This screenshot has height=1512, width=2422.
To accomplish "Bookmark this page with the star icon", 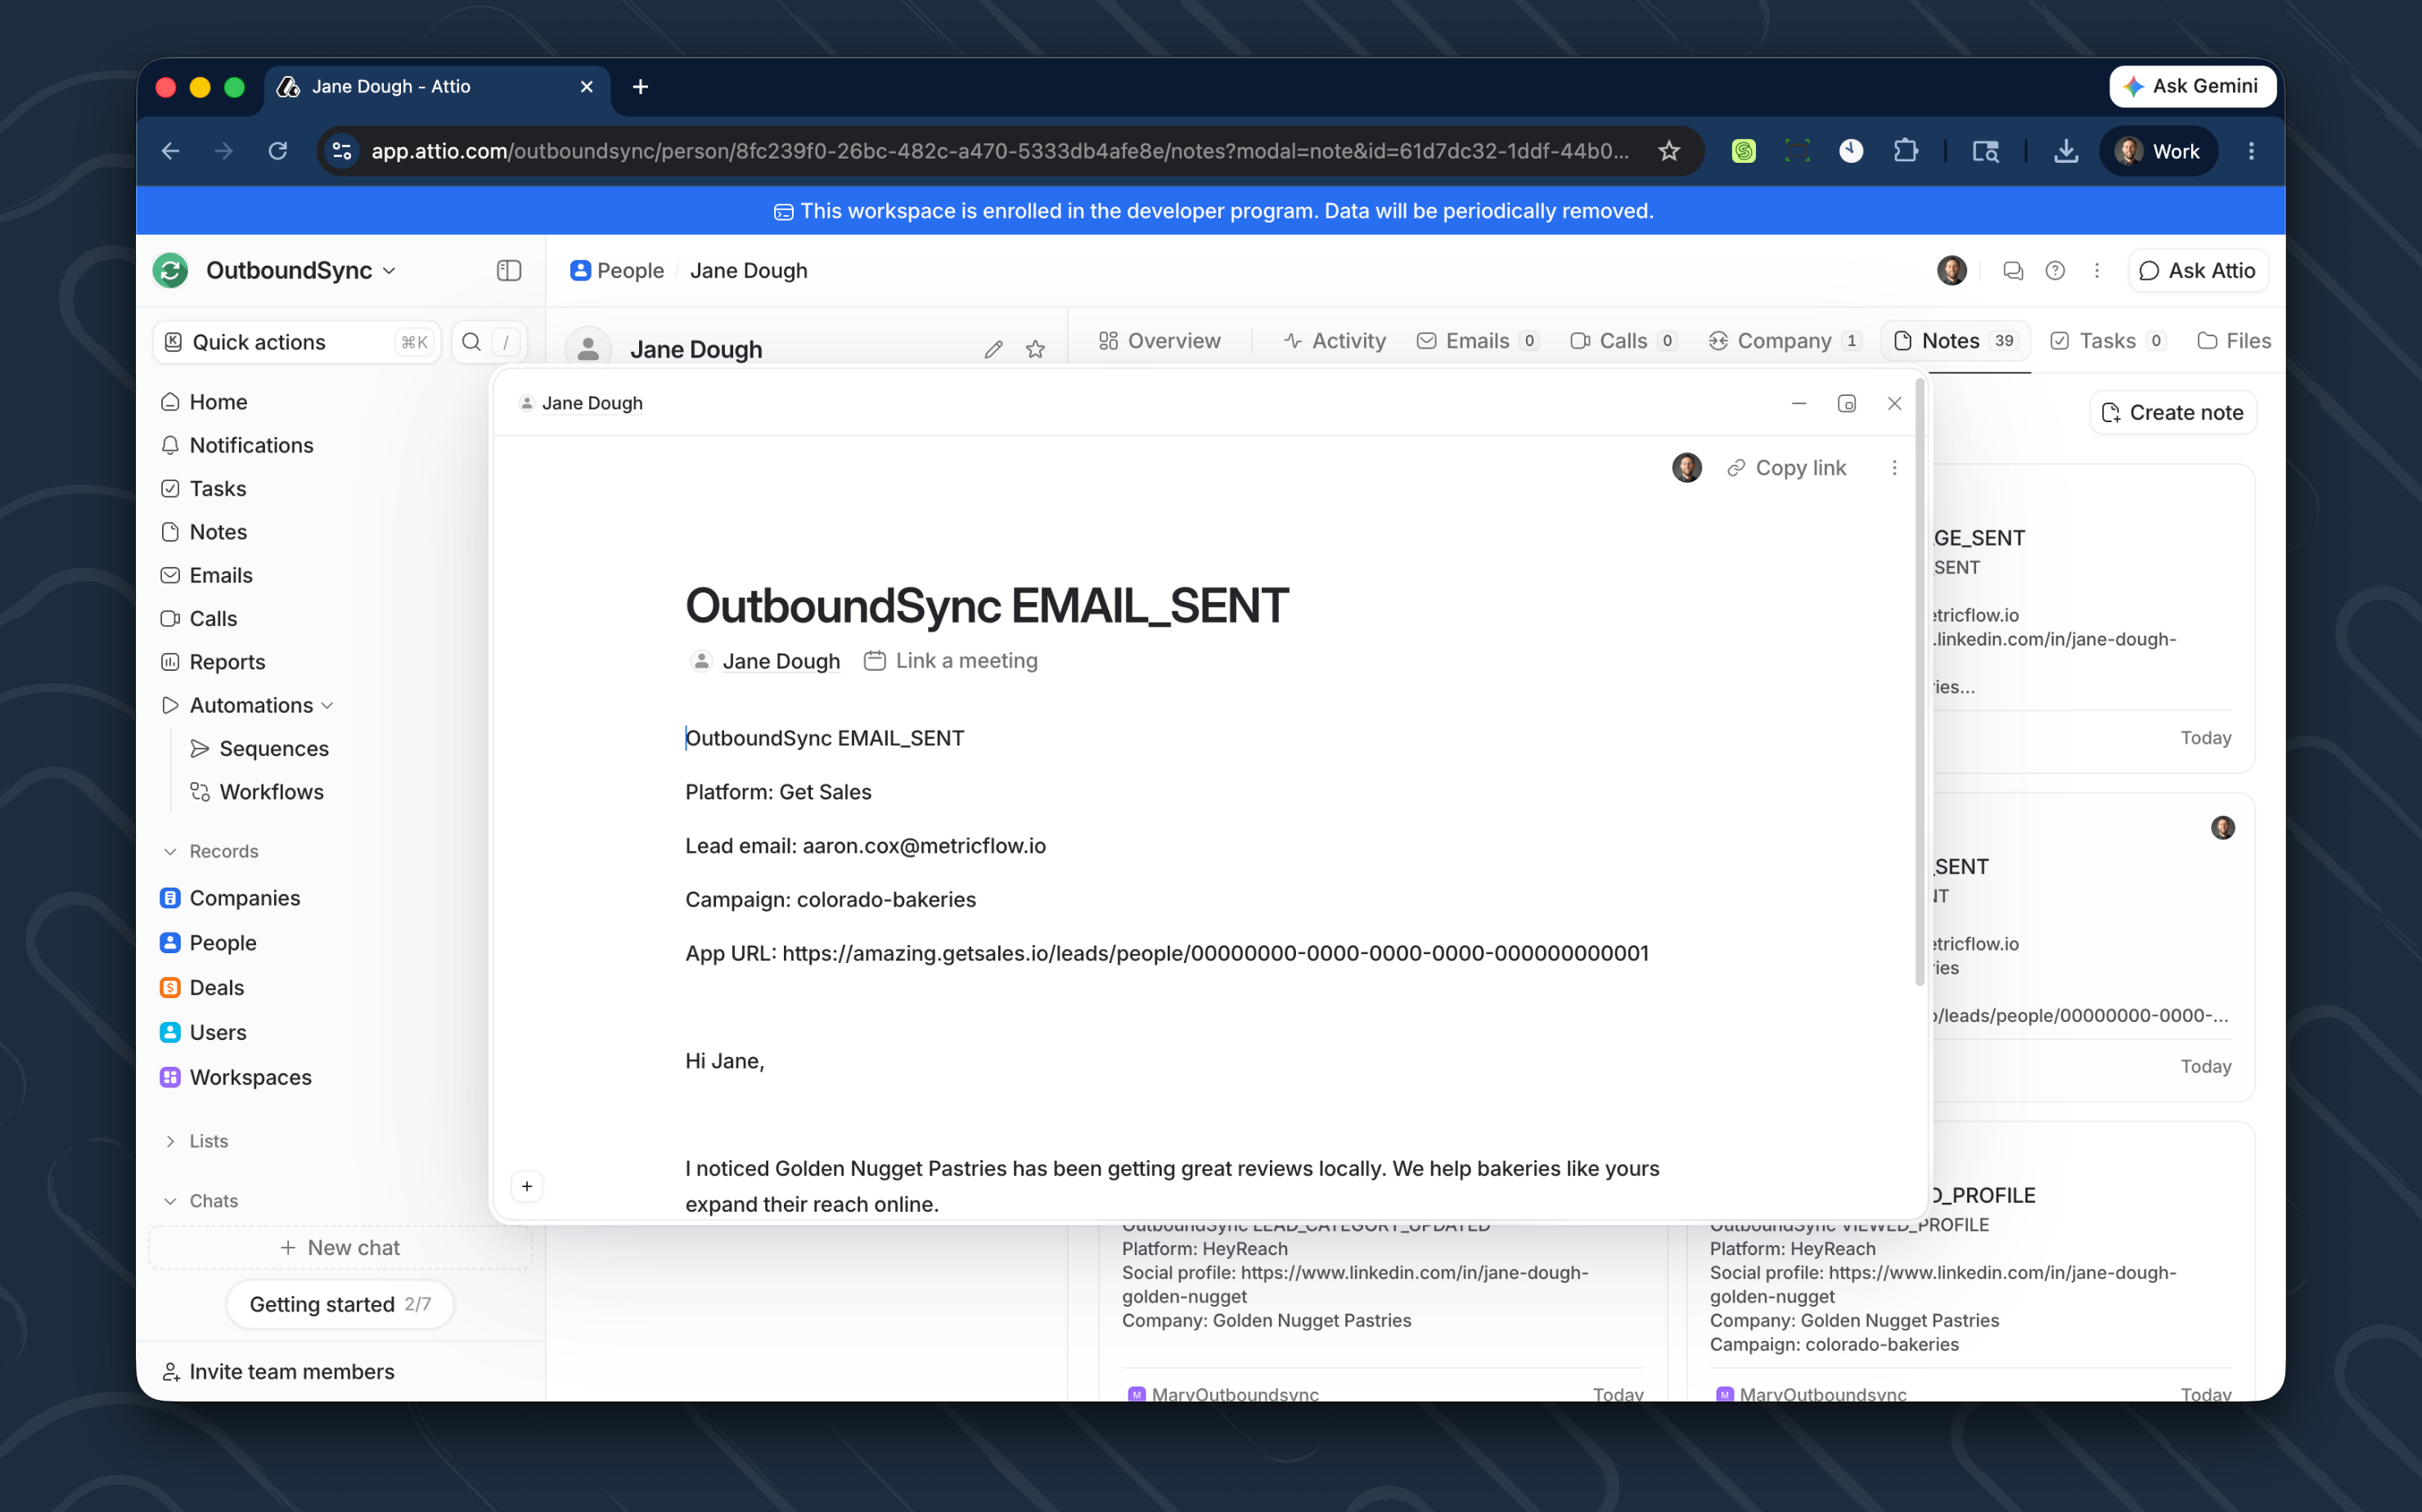I will pyautogui.click(x=1669, y=151).
